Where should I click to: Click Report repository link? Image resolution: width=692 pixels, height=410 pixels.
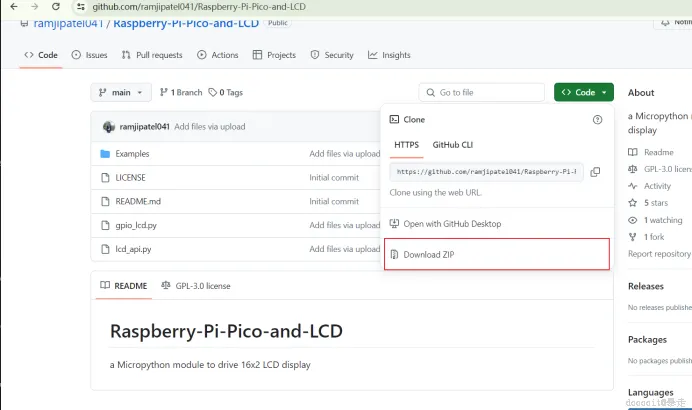point(659,254)
